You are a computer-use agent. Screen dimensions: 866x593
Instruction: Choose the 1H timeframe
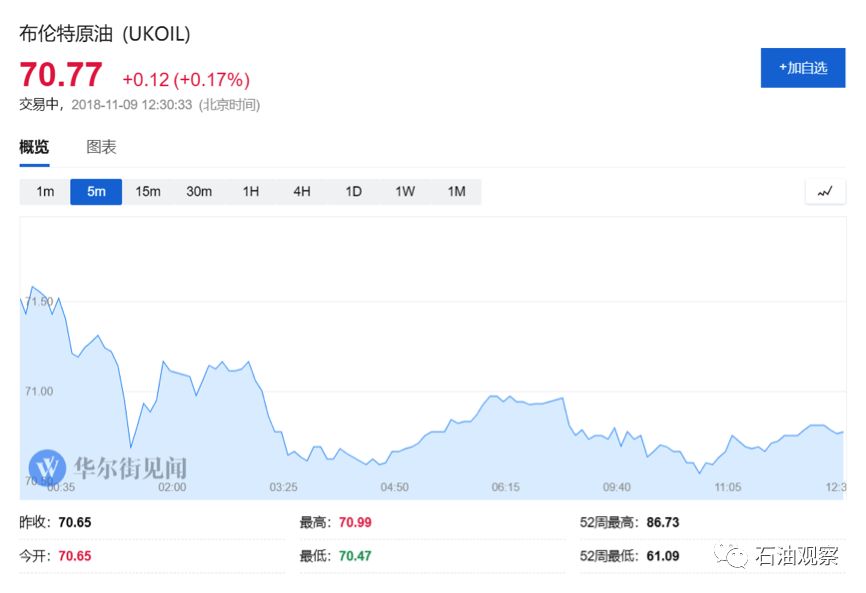click(251, 192)
